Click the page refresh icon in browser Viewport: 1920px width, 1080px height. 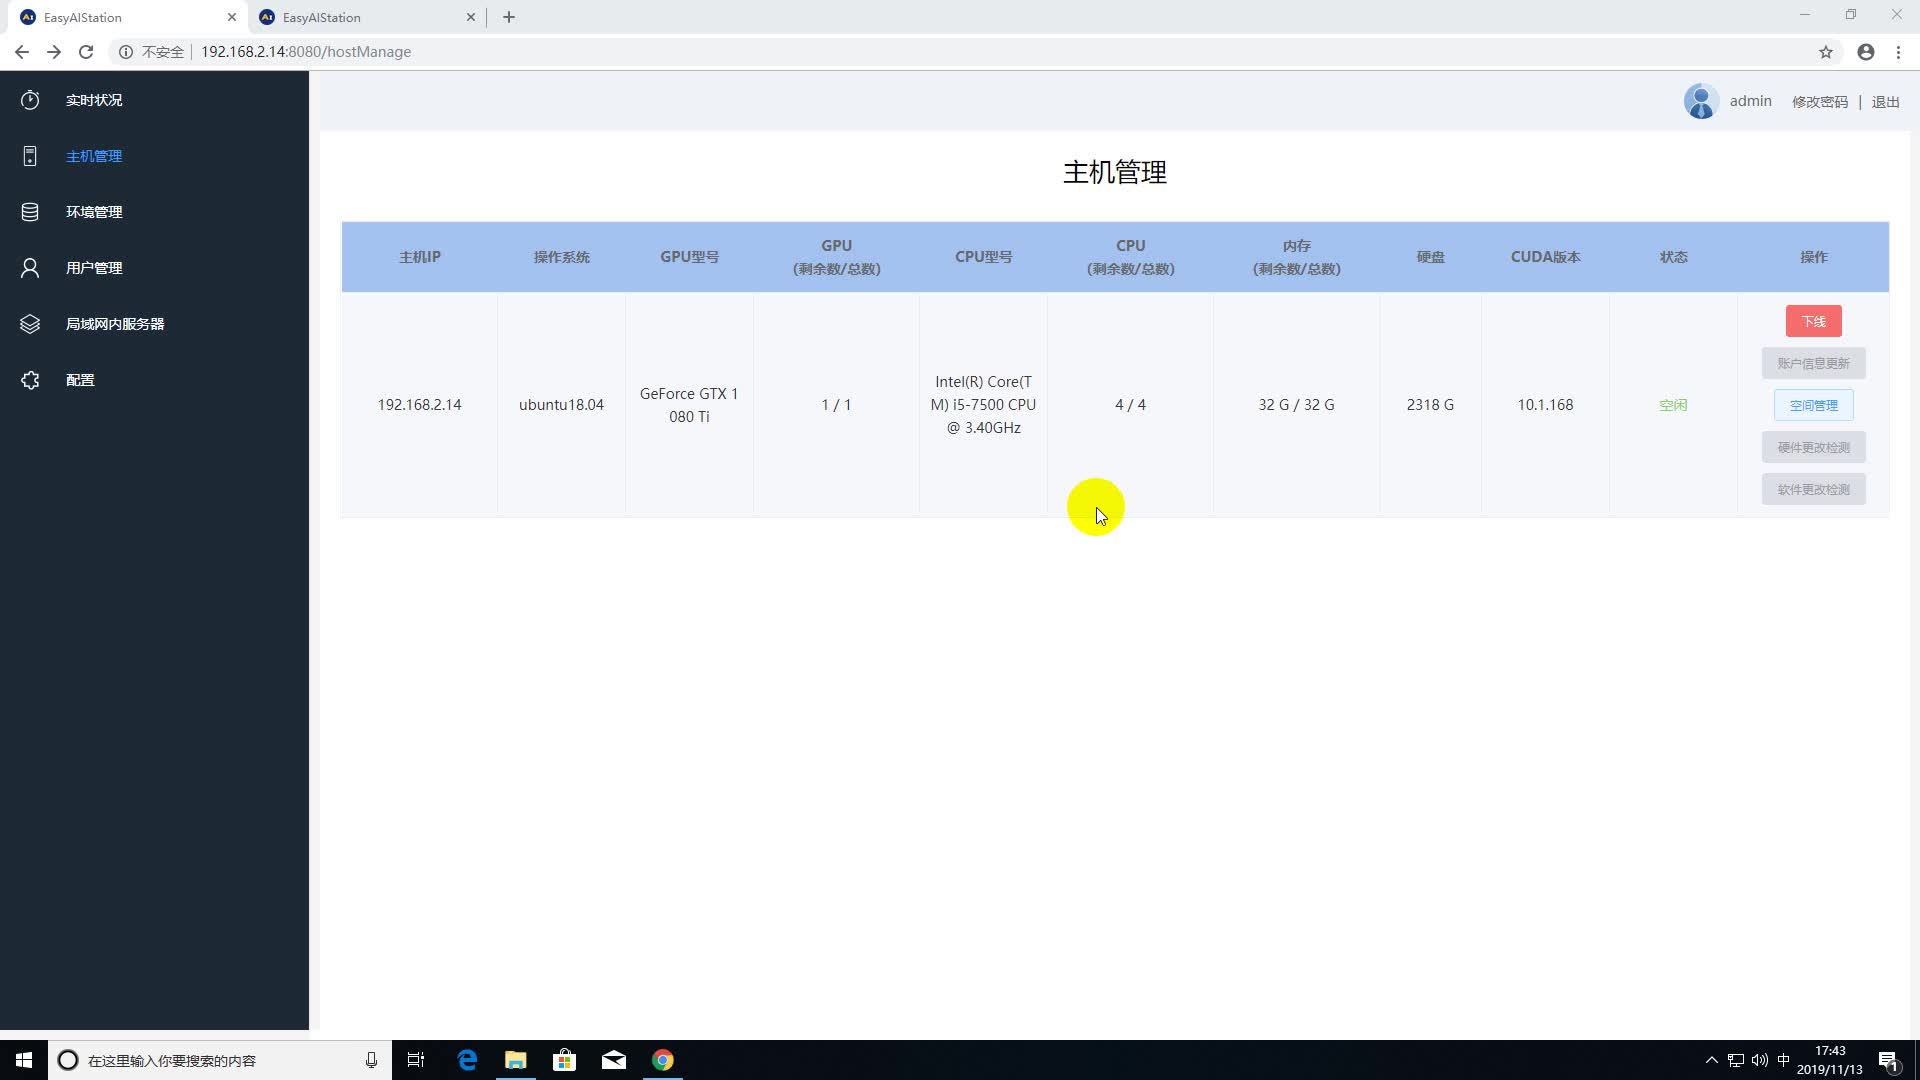tap(86, 51)
